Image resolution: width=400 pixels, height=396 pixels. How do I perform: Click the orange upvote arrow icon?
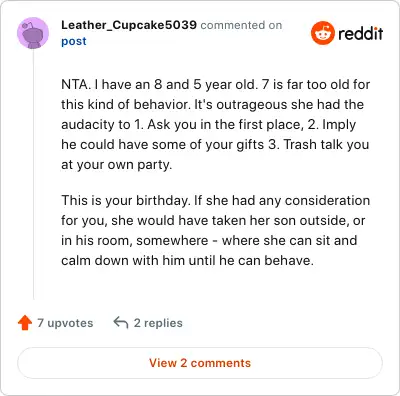pos(25,323)
